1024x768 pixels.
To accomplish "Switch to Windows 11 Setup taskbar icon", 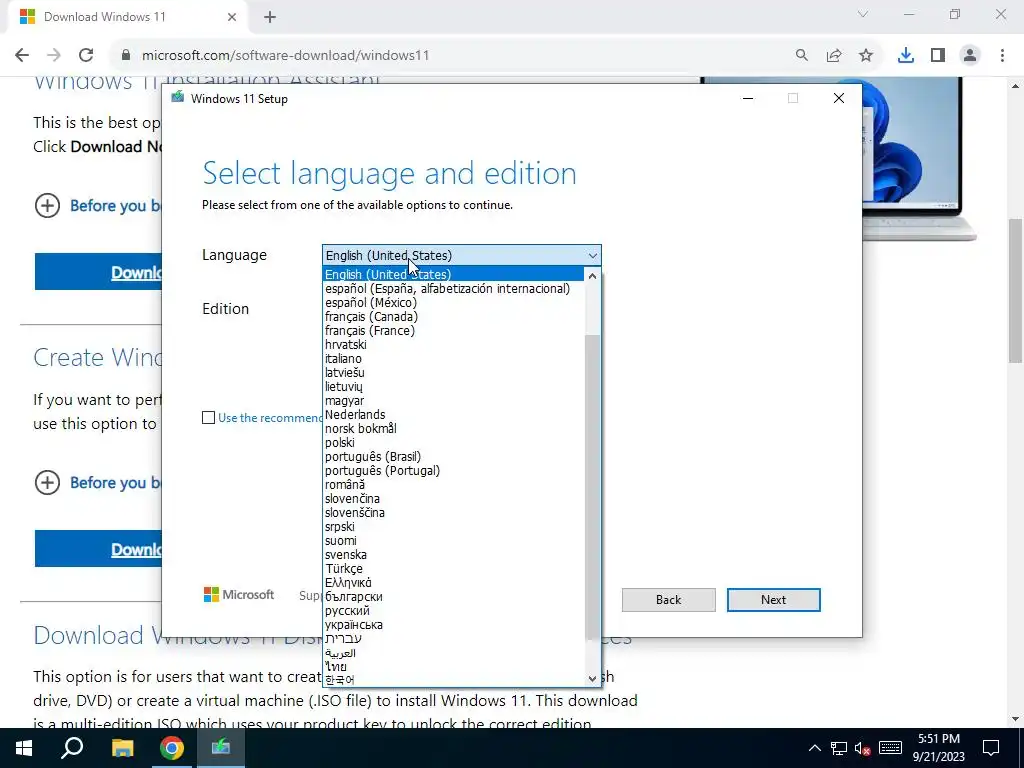I will 221,748.
